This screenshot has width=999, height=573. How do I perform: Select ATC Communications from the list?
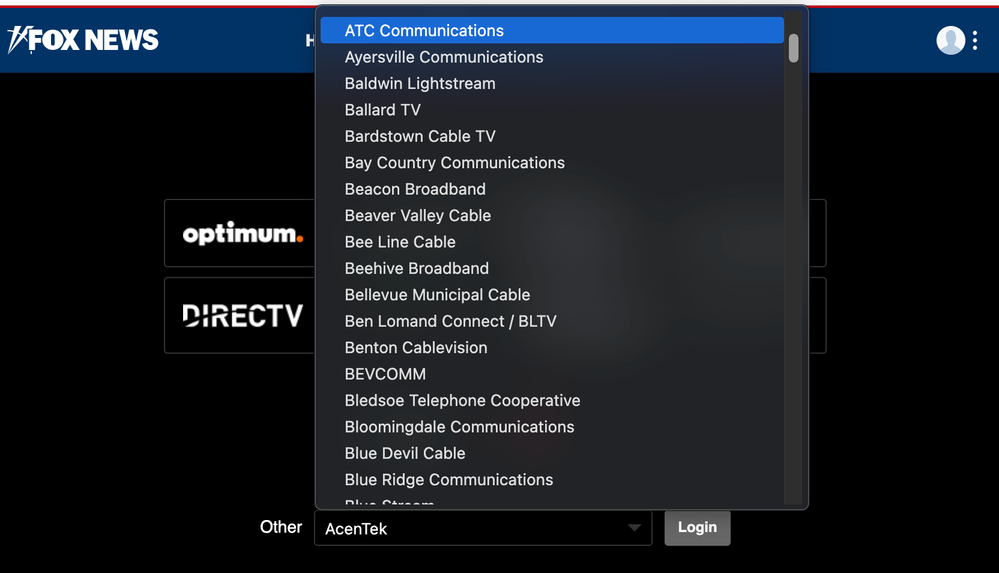pyautogui.click(x=424, y=31)
